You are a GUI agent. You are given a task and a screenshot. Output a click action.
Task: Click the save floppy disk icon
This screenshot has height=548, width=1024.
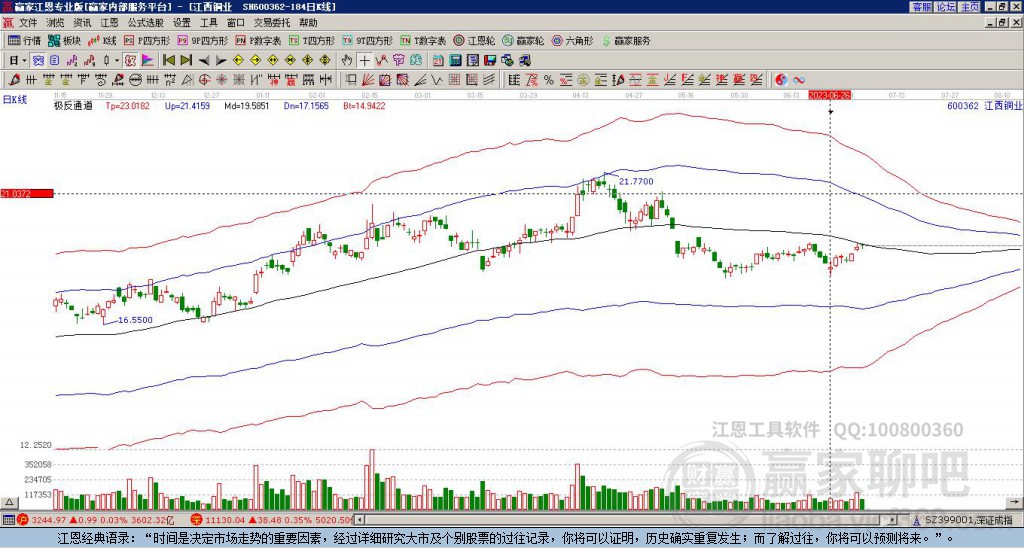pos(490,61)
